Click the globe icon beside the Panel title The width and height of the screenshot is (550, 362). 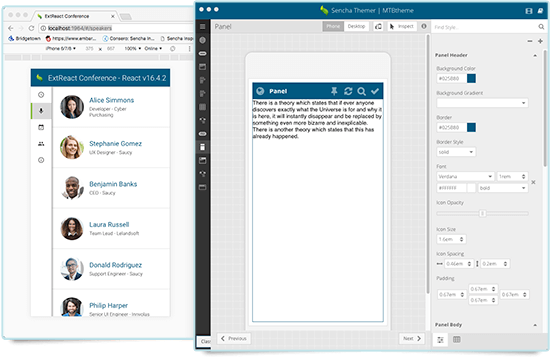[260, 91]
